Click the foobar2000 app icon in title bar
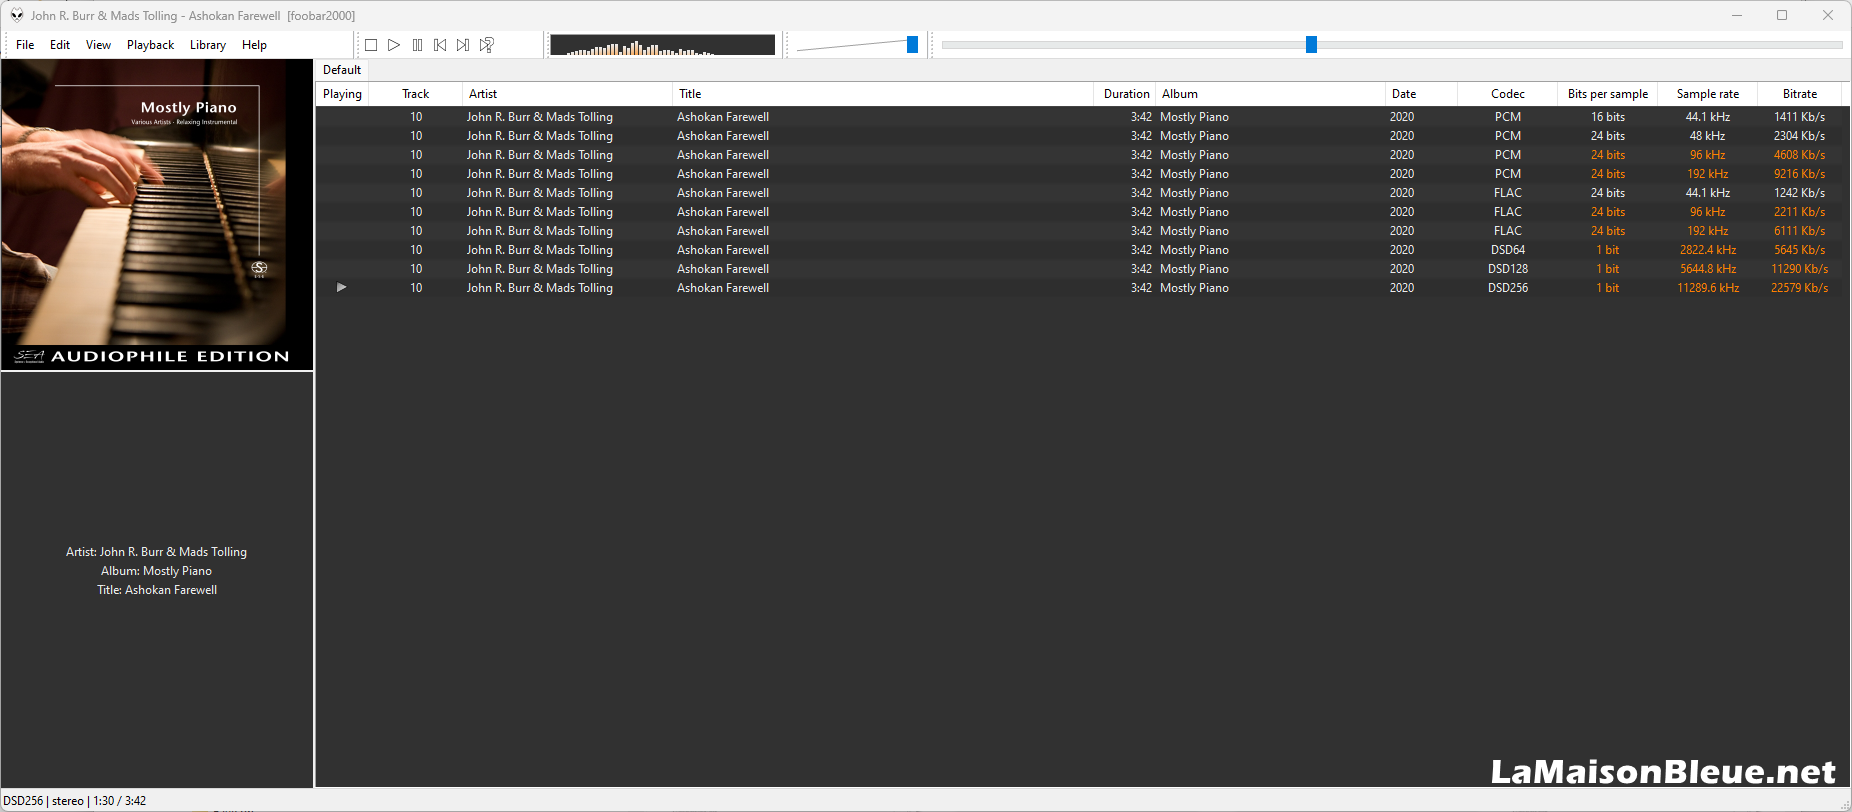This screenshot has width=1852, height=812. pyautogui.click(x=17, y=15)
